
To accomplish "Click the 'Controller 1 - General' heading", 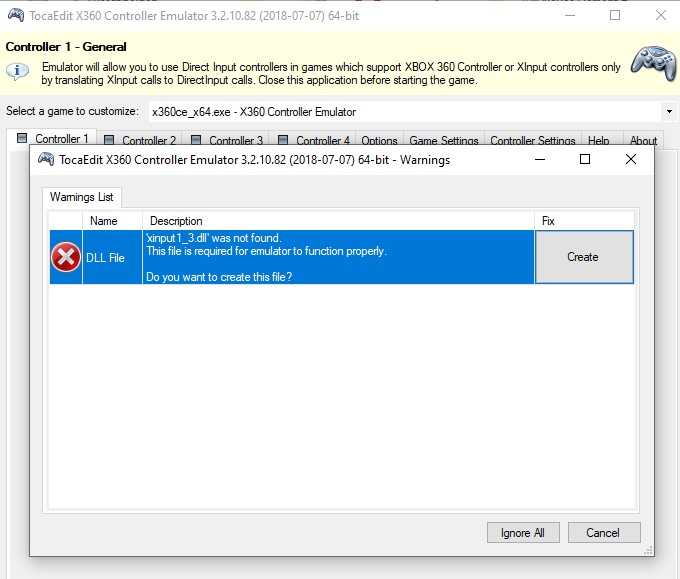I will click(66, 46).
